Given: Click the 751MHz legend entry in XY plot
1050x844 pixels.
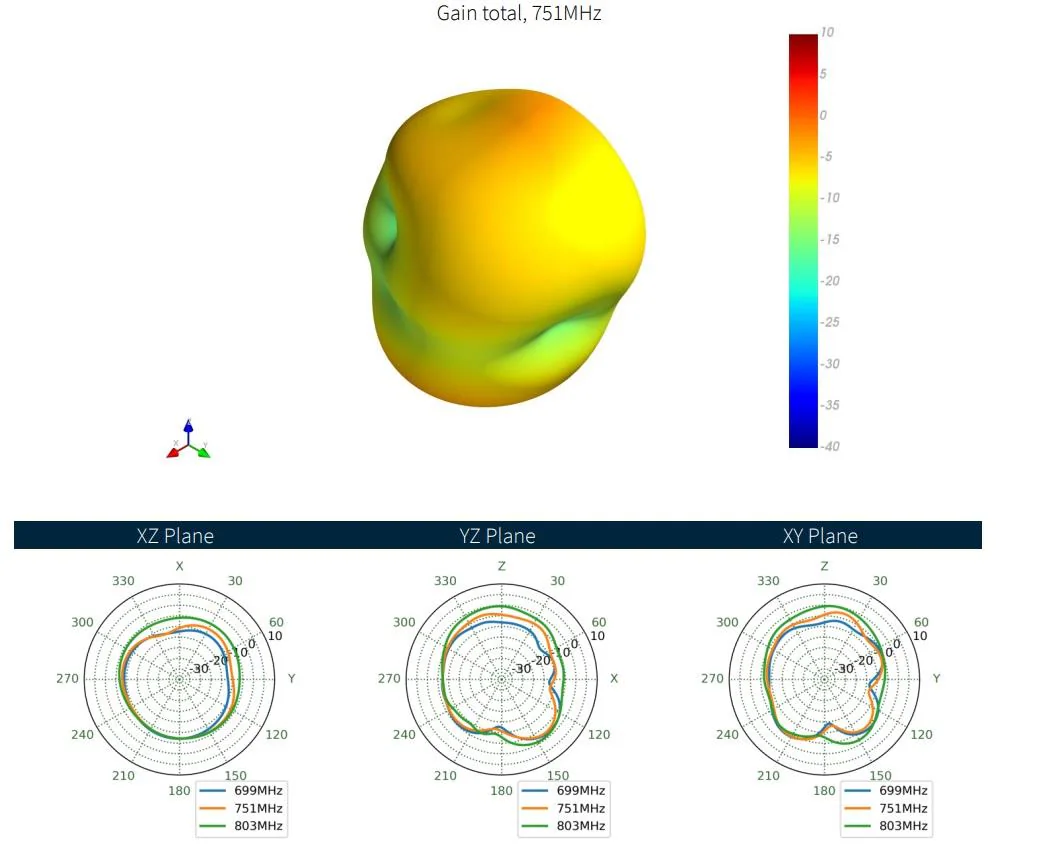Looking at the screenshot, I should 887,808.
